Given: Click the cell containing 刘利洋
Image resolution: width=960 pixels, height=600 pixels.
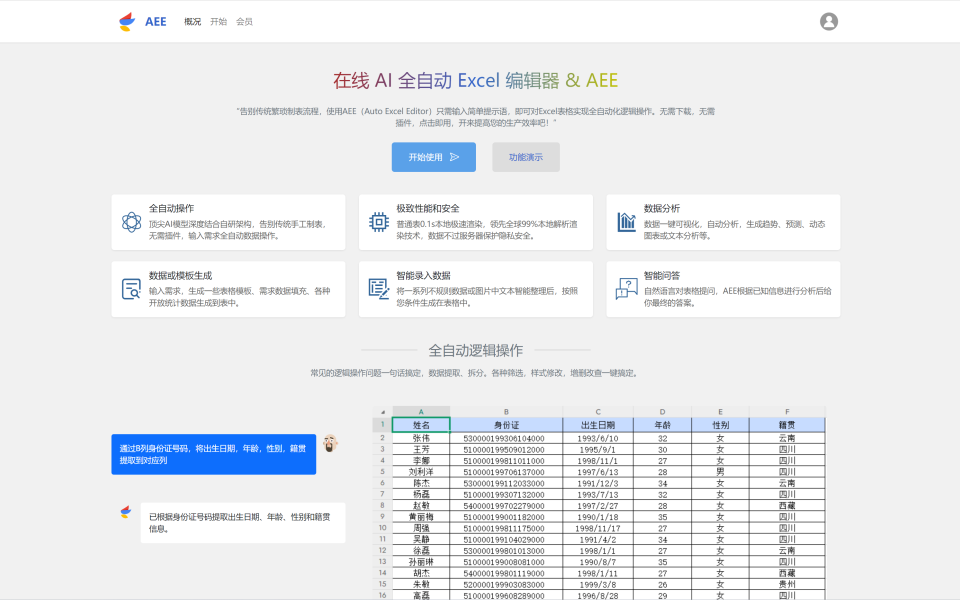Looking at the screenshot, I should point(421,472).
